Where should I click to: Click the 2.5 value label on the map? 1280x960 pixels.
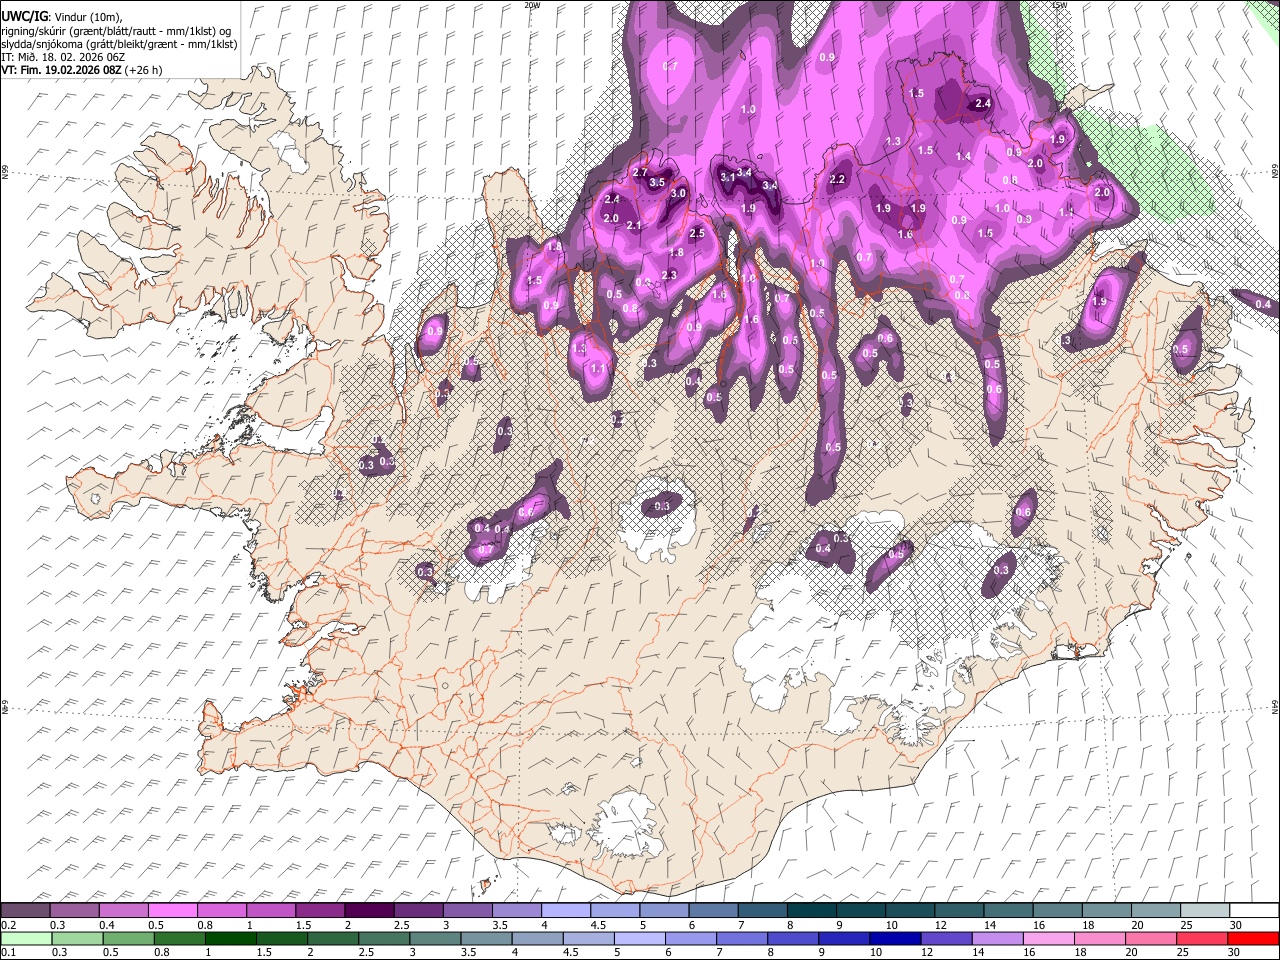pos(697,233)
